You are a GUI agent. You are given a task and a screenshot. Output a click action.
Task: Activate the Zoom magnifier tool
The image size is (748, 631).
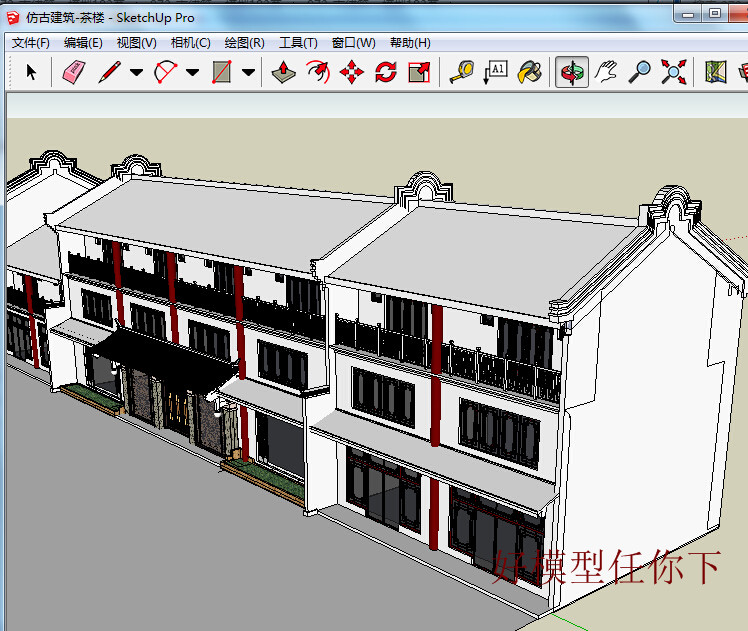click(640, 72)
